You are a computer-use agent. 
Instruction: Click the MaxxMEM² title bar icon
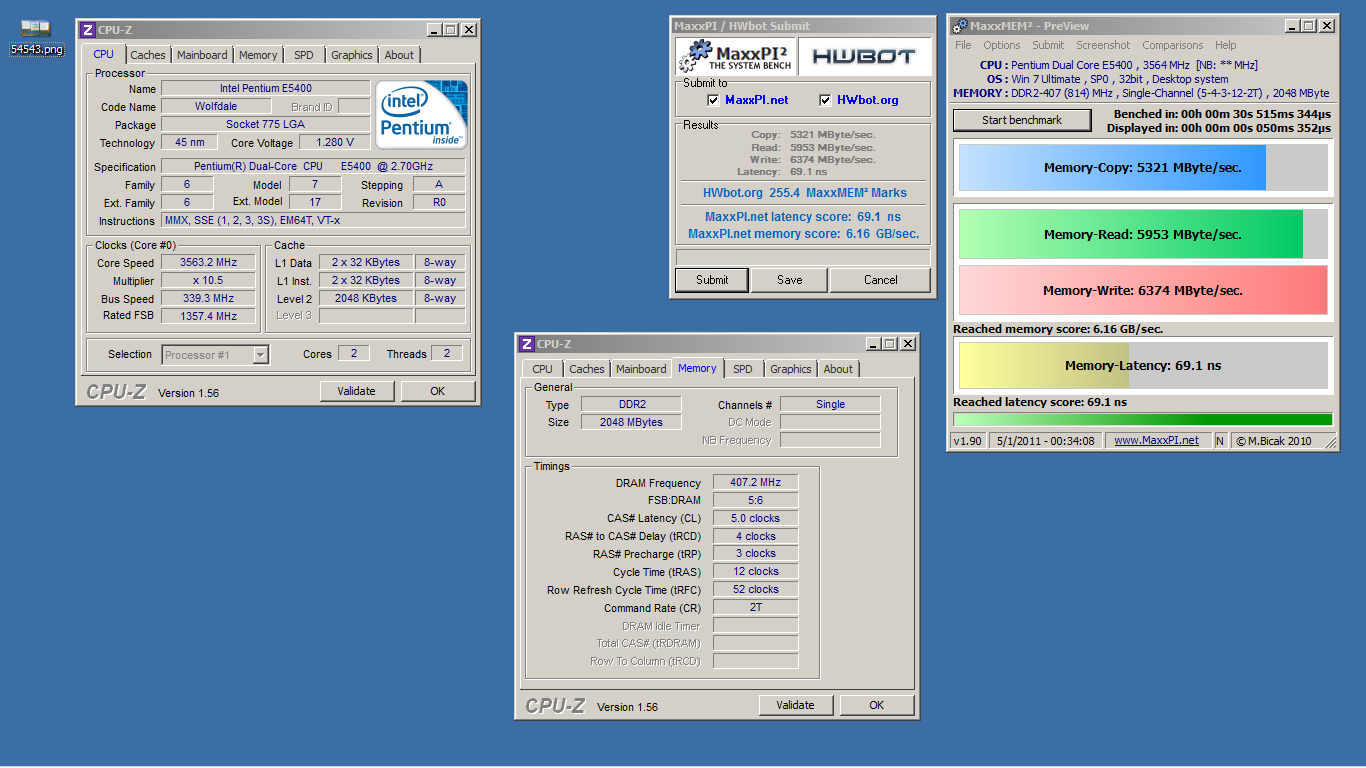click(x=960, y=26)
